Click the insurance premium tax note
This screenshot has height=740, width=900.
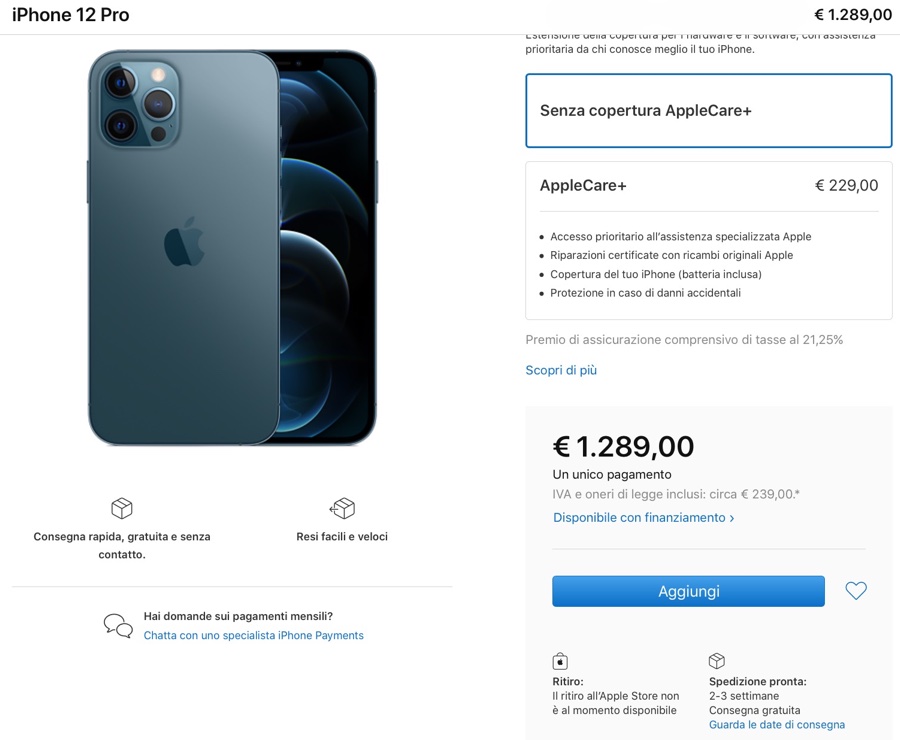click(x=684, y=340)
